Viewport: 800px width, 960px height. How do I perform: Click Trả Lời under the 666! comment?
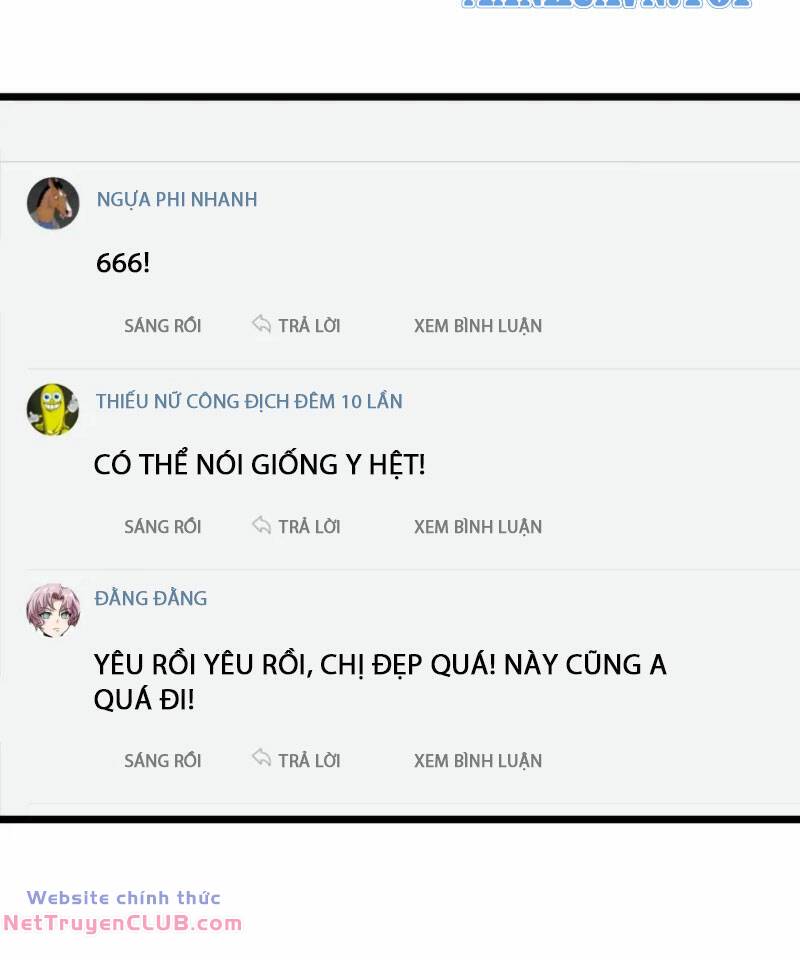click(x=309, y=326)
